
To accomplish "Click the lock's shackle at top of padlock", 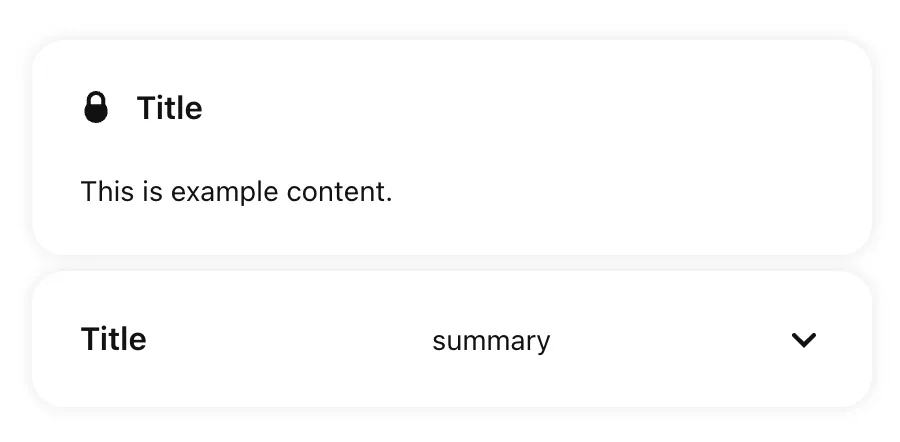I will point(96,97).
